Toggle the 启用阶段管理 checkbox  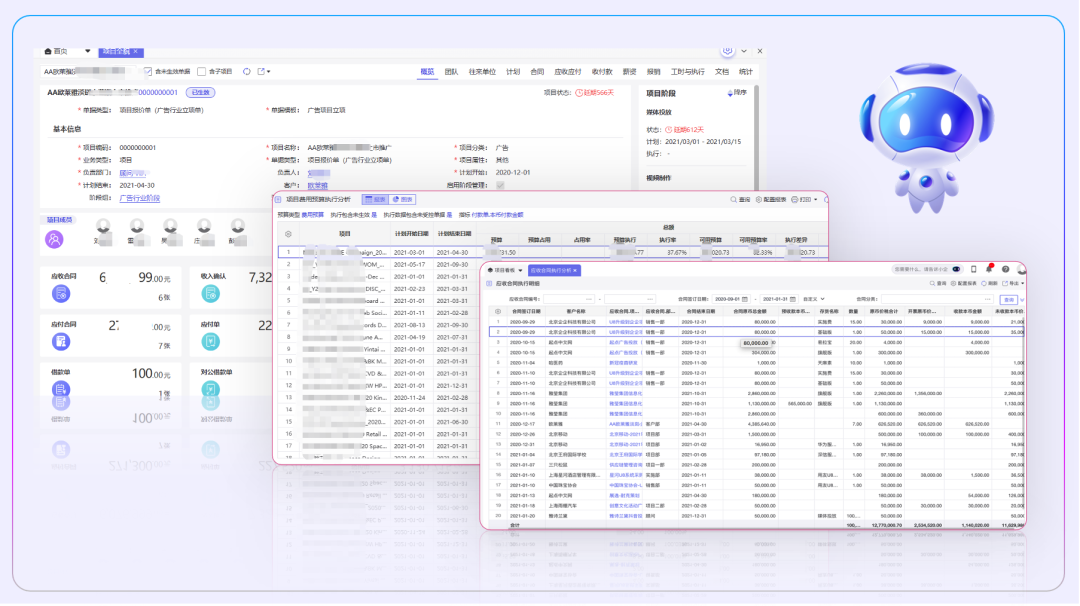tap(500, 185)
